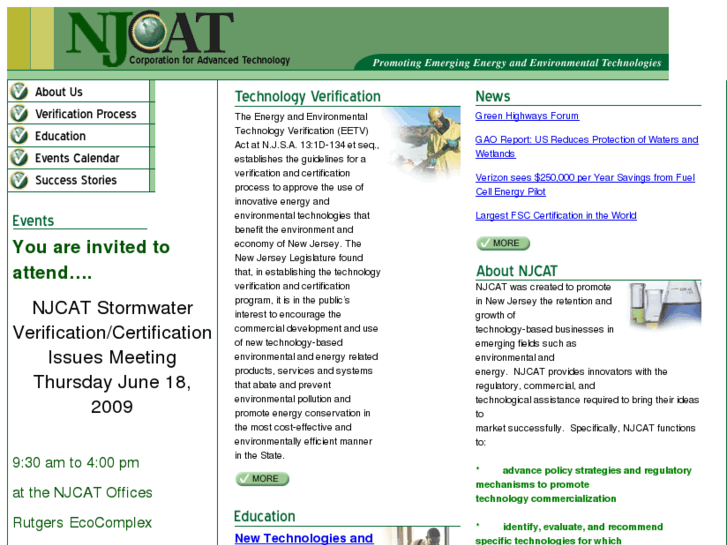
Task: Click the checkmark icon beside Success Stories
Action: click(19, 180)
